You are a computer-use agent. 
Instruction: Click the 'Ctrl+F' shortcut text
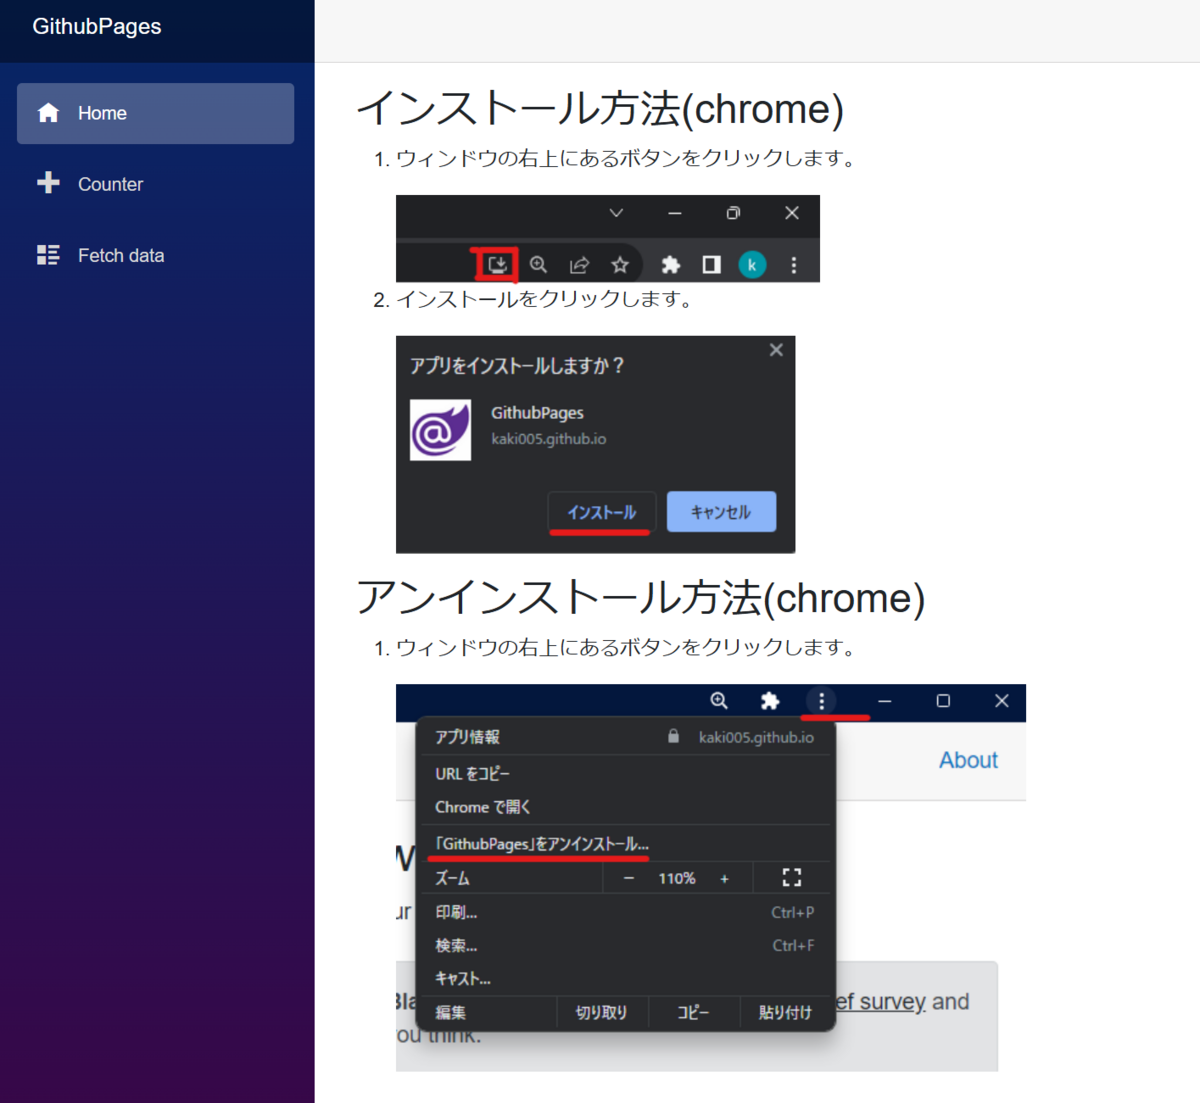793,945
